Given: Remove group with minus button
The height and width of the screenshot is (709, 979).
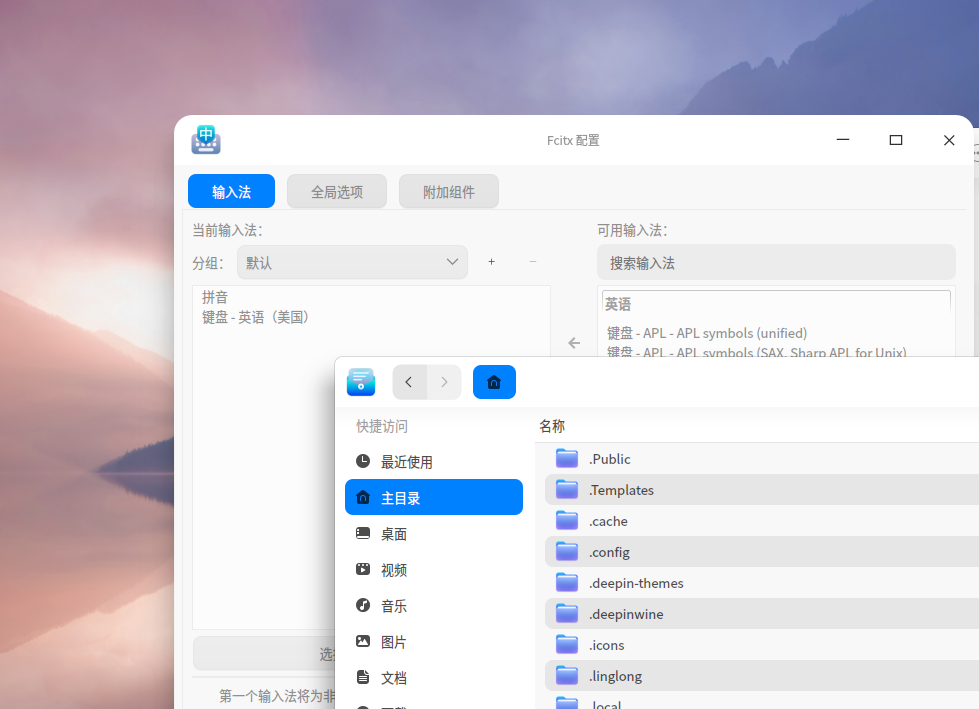Looking at the screenshot, I should tap(533, 262).
